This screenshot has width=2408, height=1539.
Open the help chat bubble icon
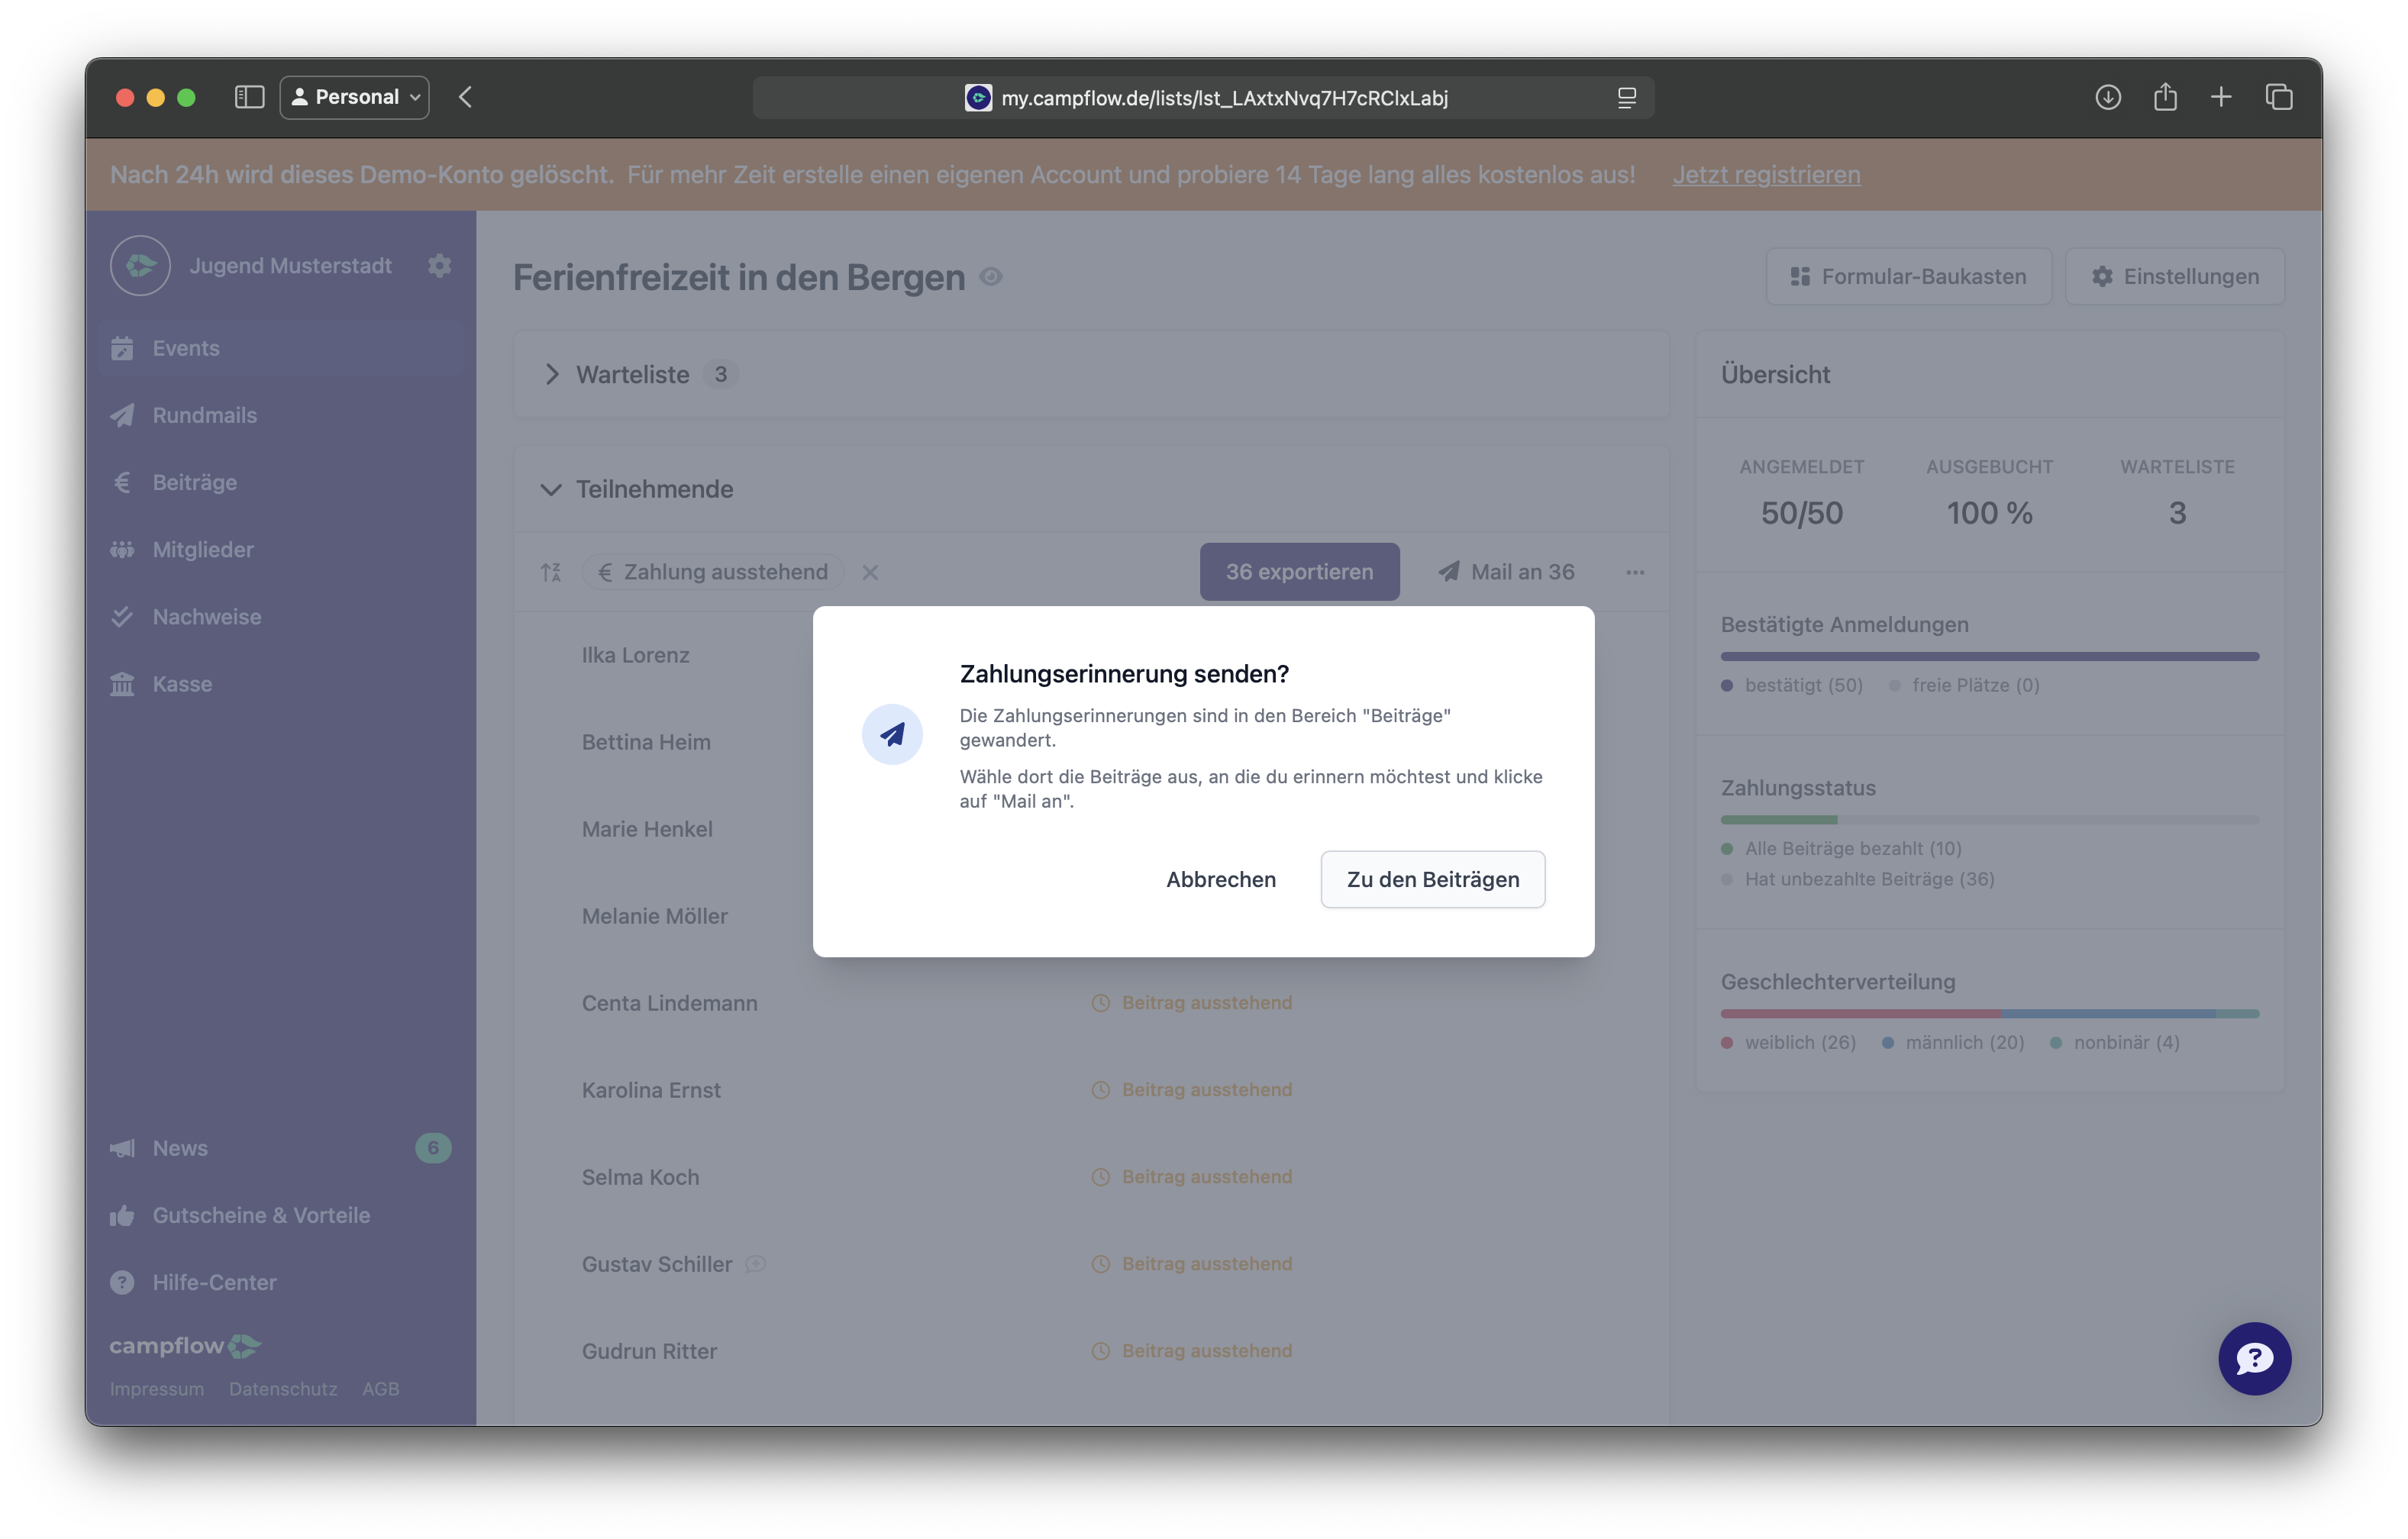[x=2254, y=1358]
